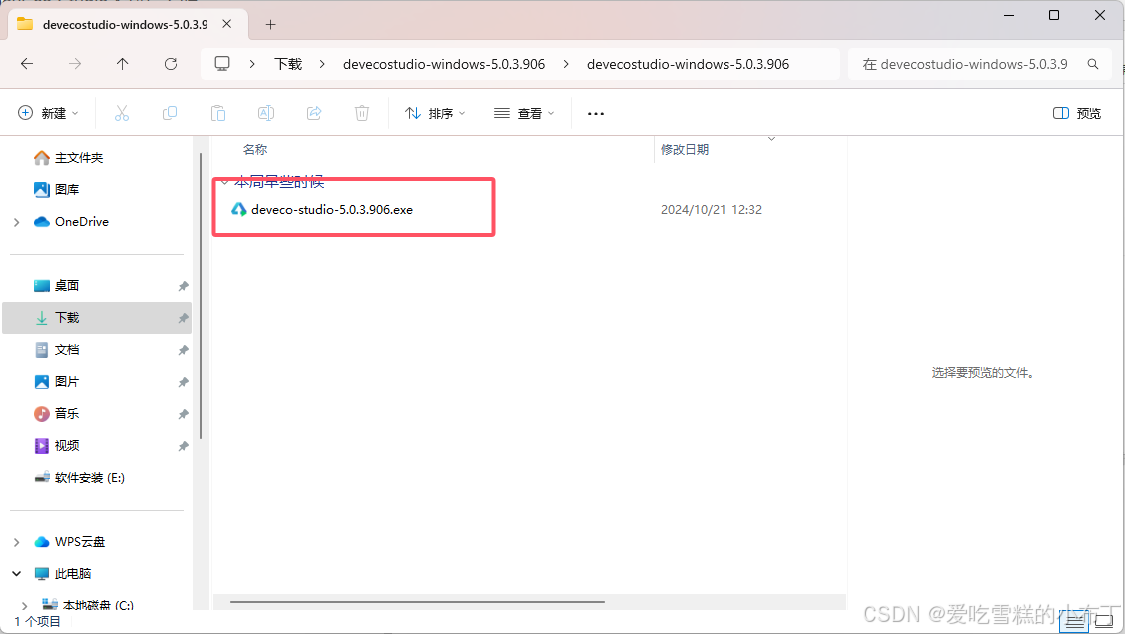
Task: Go back using the back arrow
Action: pos(27,64)
